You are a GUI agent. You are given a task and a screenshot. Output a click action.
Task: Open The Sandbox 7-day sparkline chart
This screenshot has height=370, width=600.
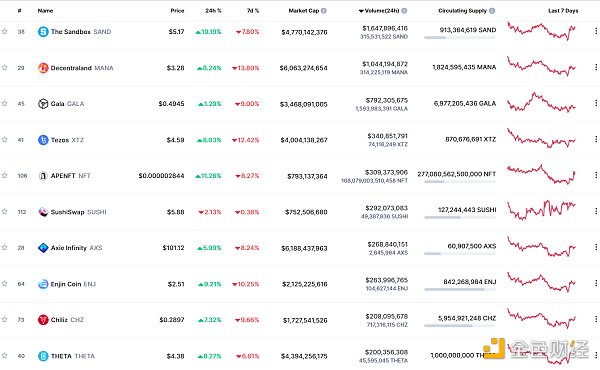(x=541, y=31)
